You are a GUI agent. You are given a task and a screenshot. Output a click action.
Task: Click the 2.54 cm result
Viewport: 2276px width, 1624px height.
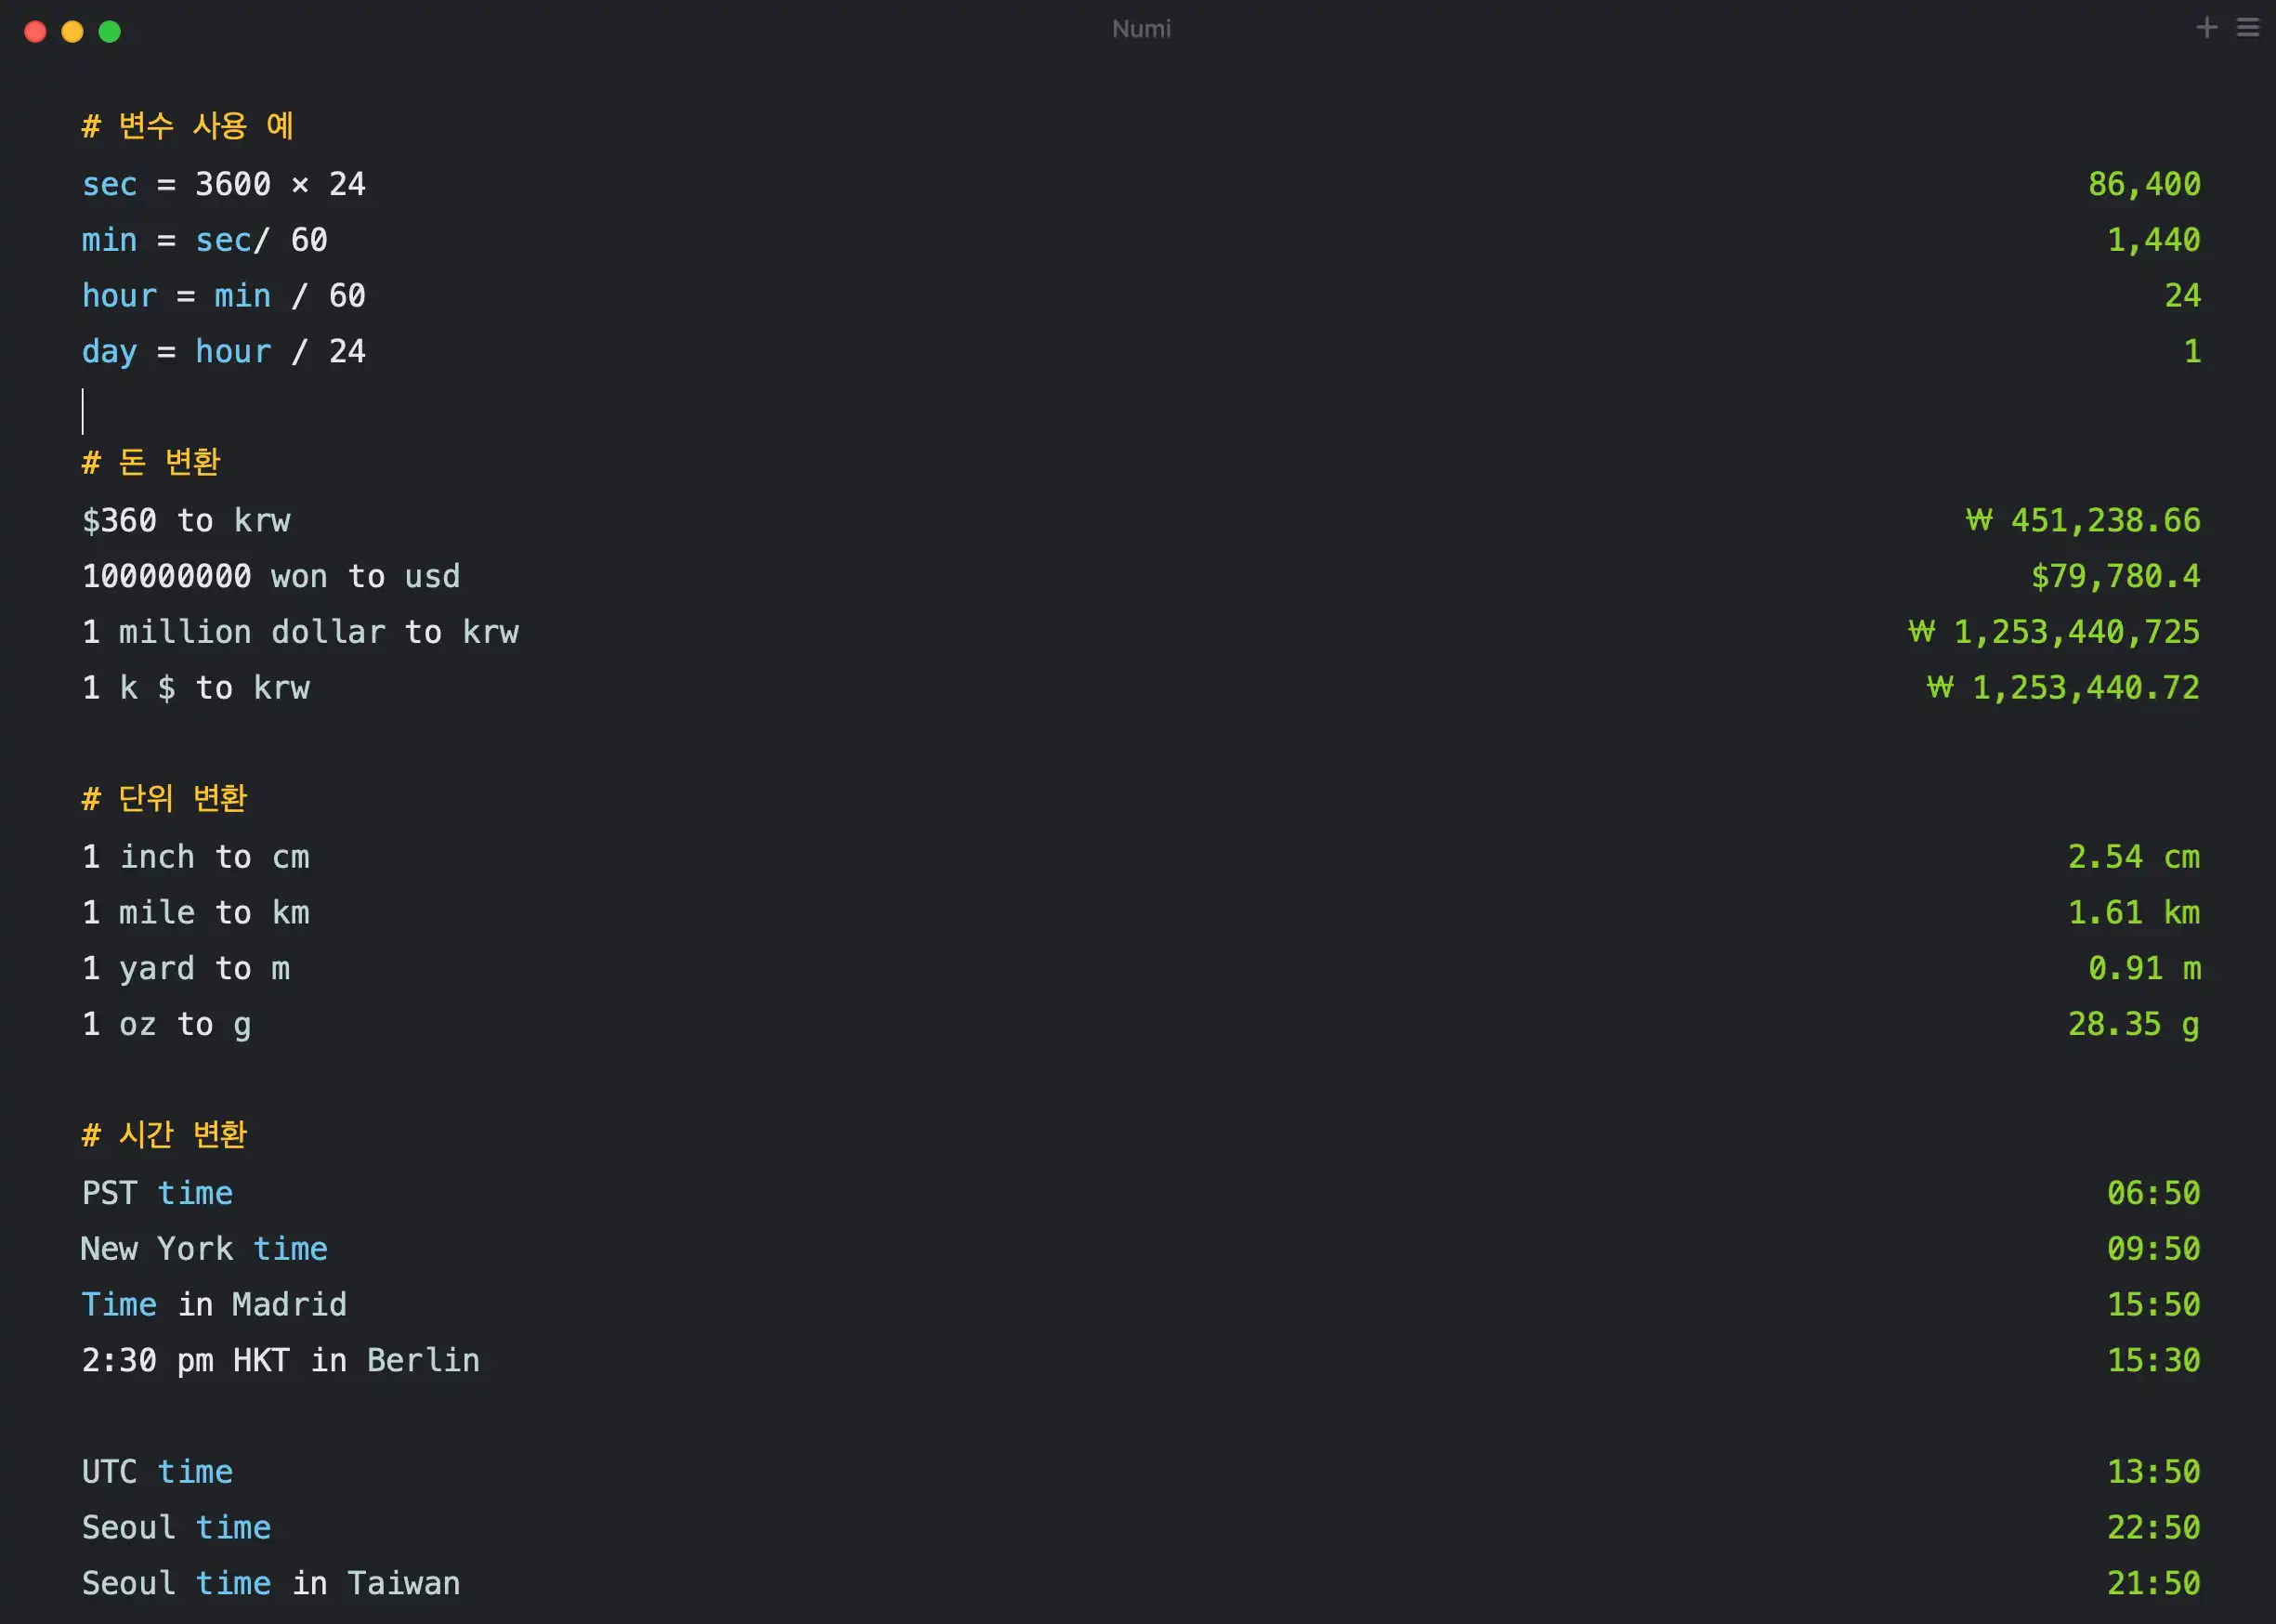click(x=2133, y=857)
